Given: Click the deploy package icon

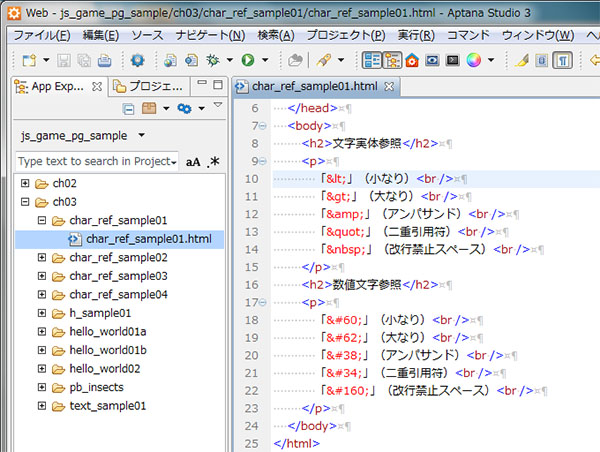Looking at the screenshot, I should tap(149, 109).
